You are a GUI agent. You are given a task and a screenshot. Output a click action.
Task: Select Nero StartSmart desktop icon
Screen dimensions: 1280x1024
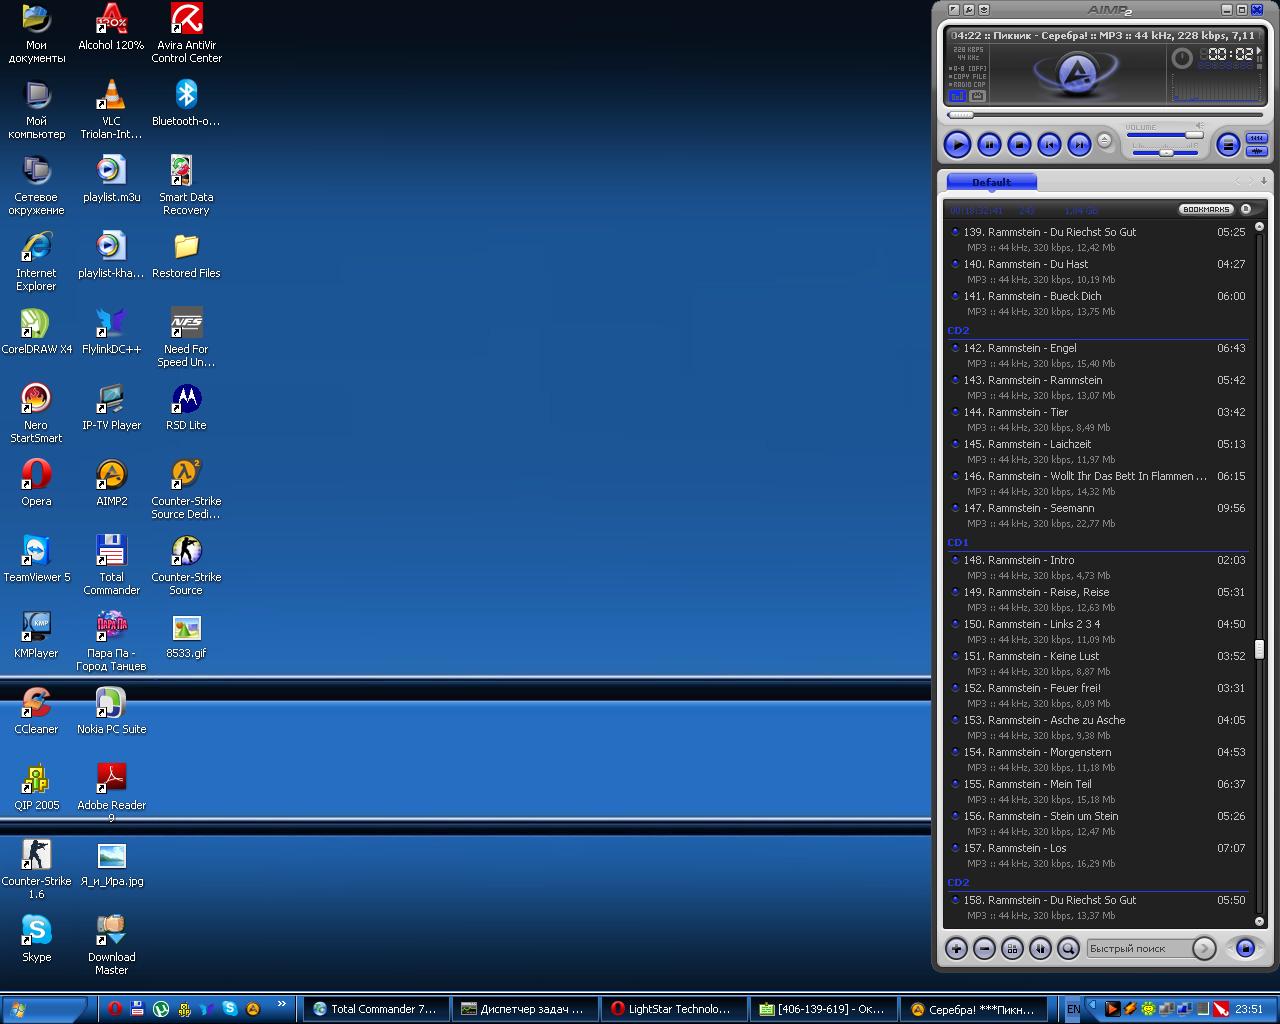pos(36,414)
